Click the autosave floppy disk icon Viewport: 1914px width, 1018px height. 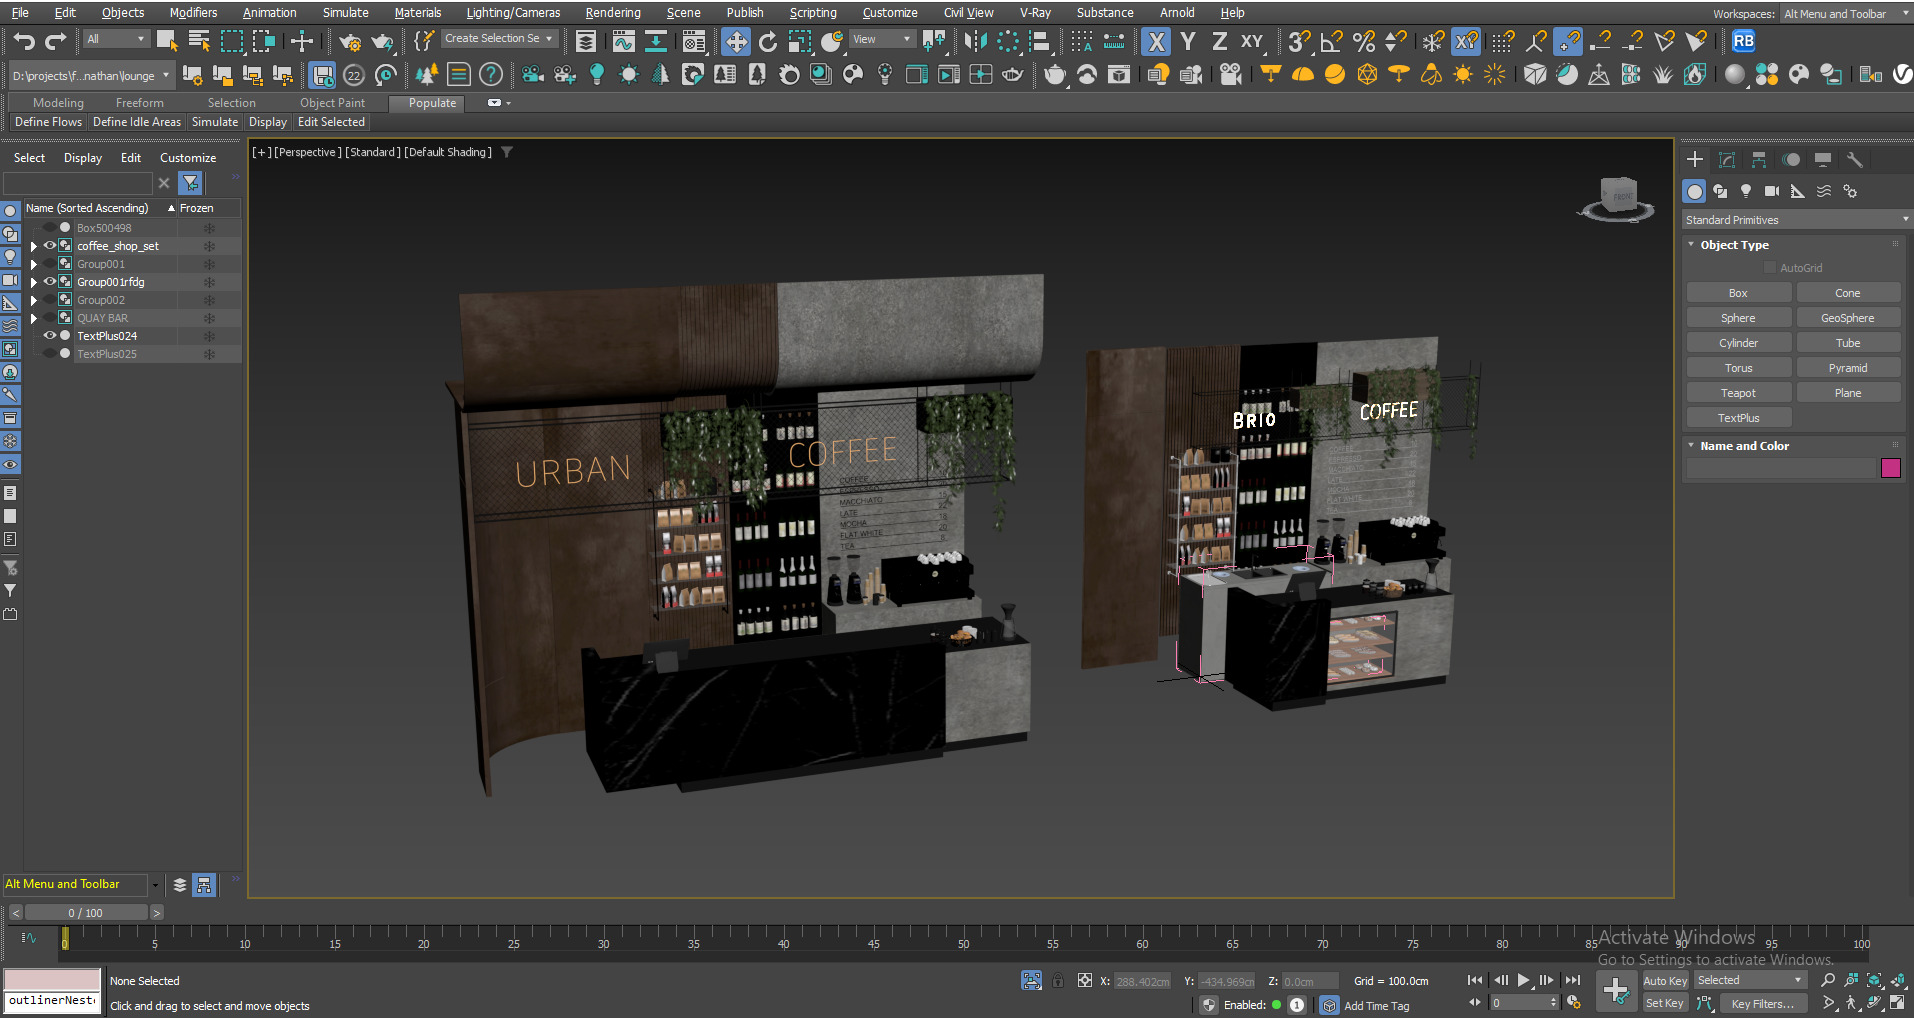pyautogui.click(x=322, y=75)
